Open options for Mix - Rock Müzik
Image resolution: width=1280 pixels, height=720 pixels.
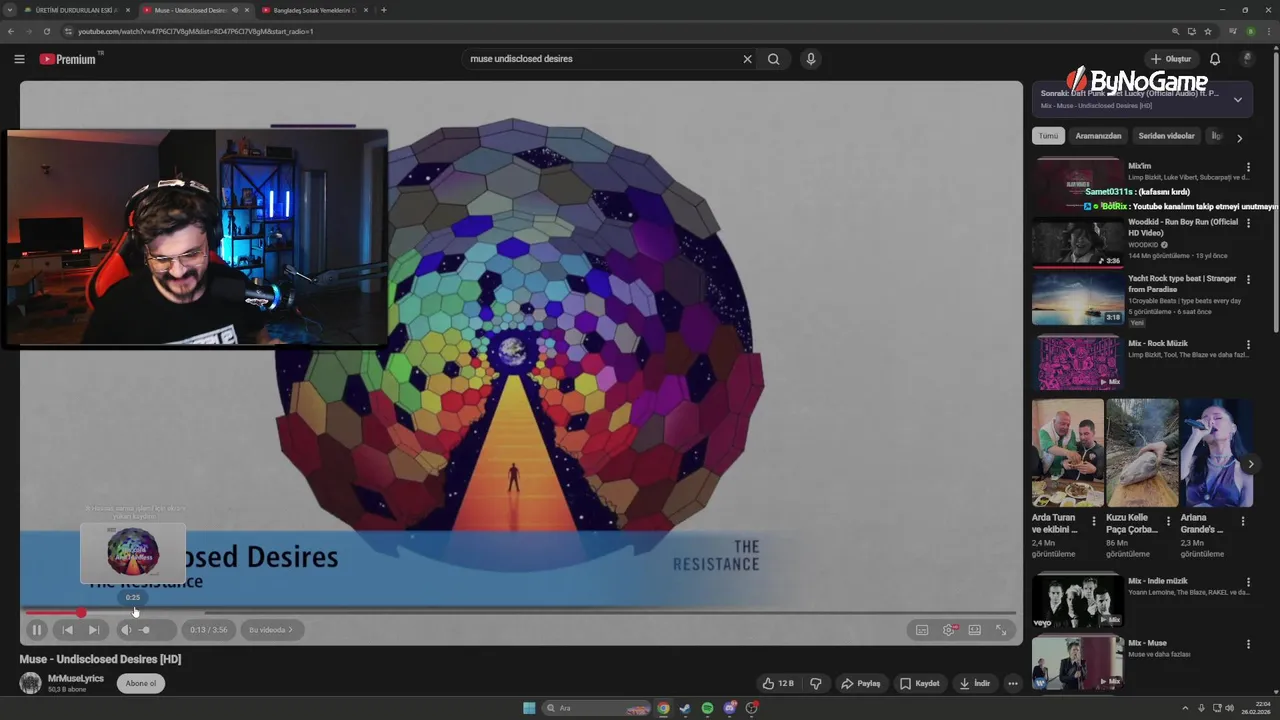1248,345
